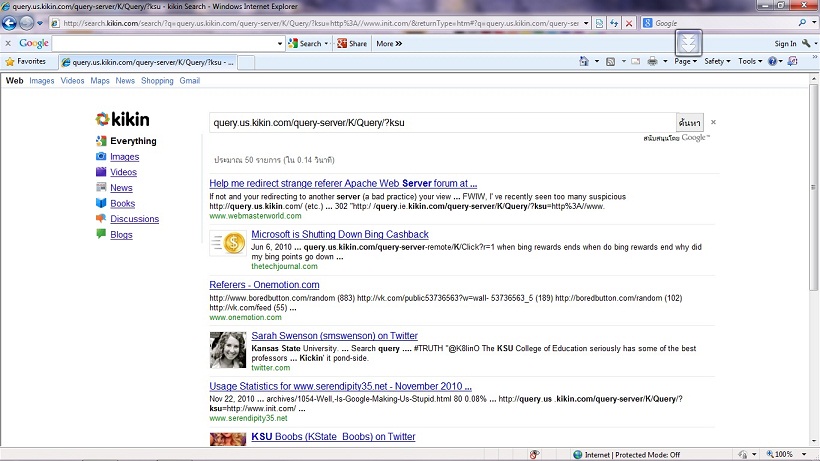Image resolution: width=820 pixels, height=461 pixels.
Task: Open Google Toolbar wrench options
Action: [x=806, y=44]
